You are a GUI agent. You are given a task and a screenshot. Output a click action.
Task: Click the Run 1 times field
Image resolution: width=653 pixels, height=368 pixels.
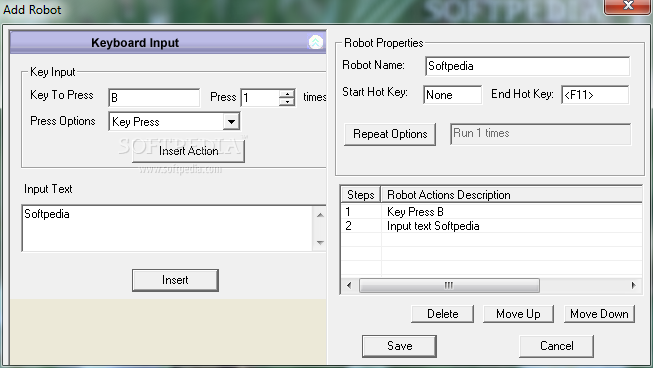pos(540,134)
